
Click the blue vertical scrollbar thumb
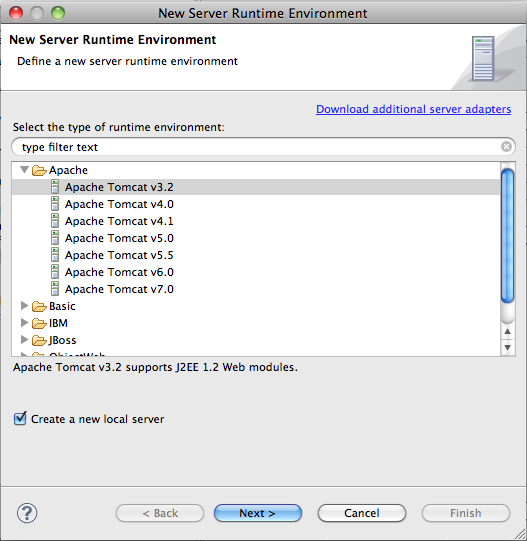tap(507, 236)
